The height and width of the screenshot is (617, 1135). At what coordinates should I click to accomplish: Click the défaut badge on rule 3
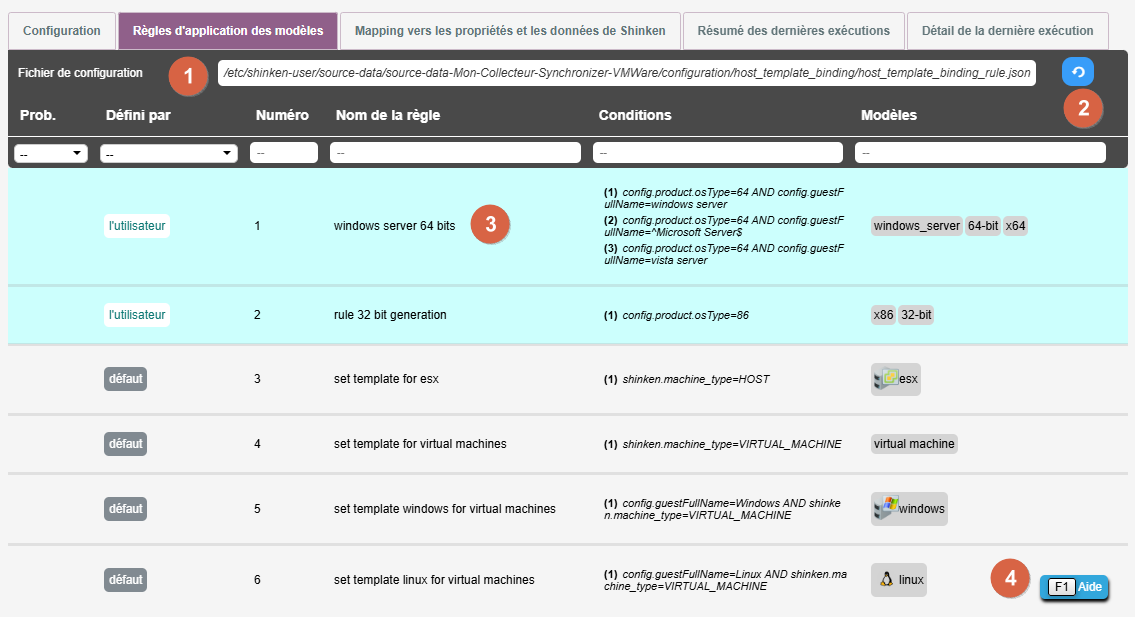click(x=125, y=379)
